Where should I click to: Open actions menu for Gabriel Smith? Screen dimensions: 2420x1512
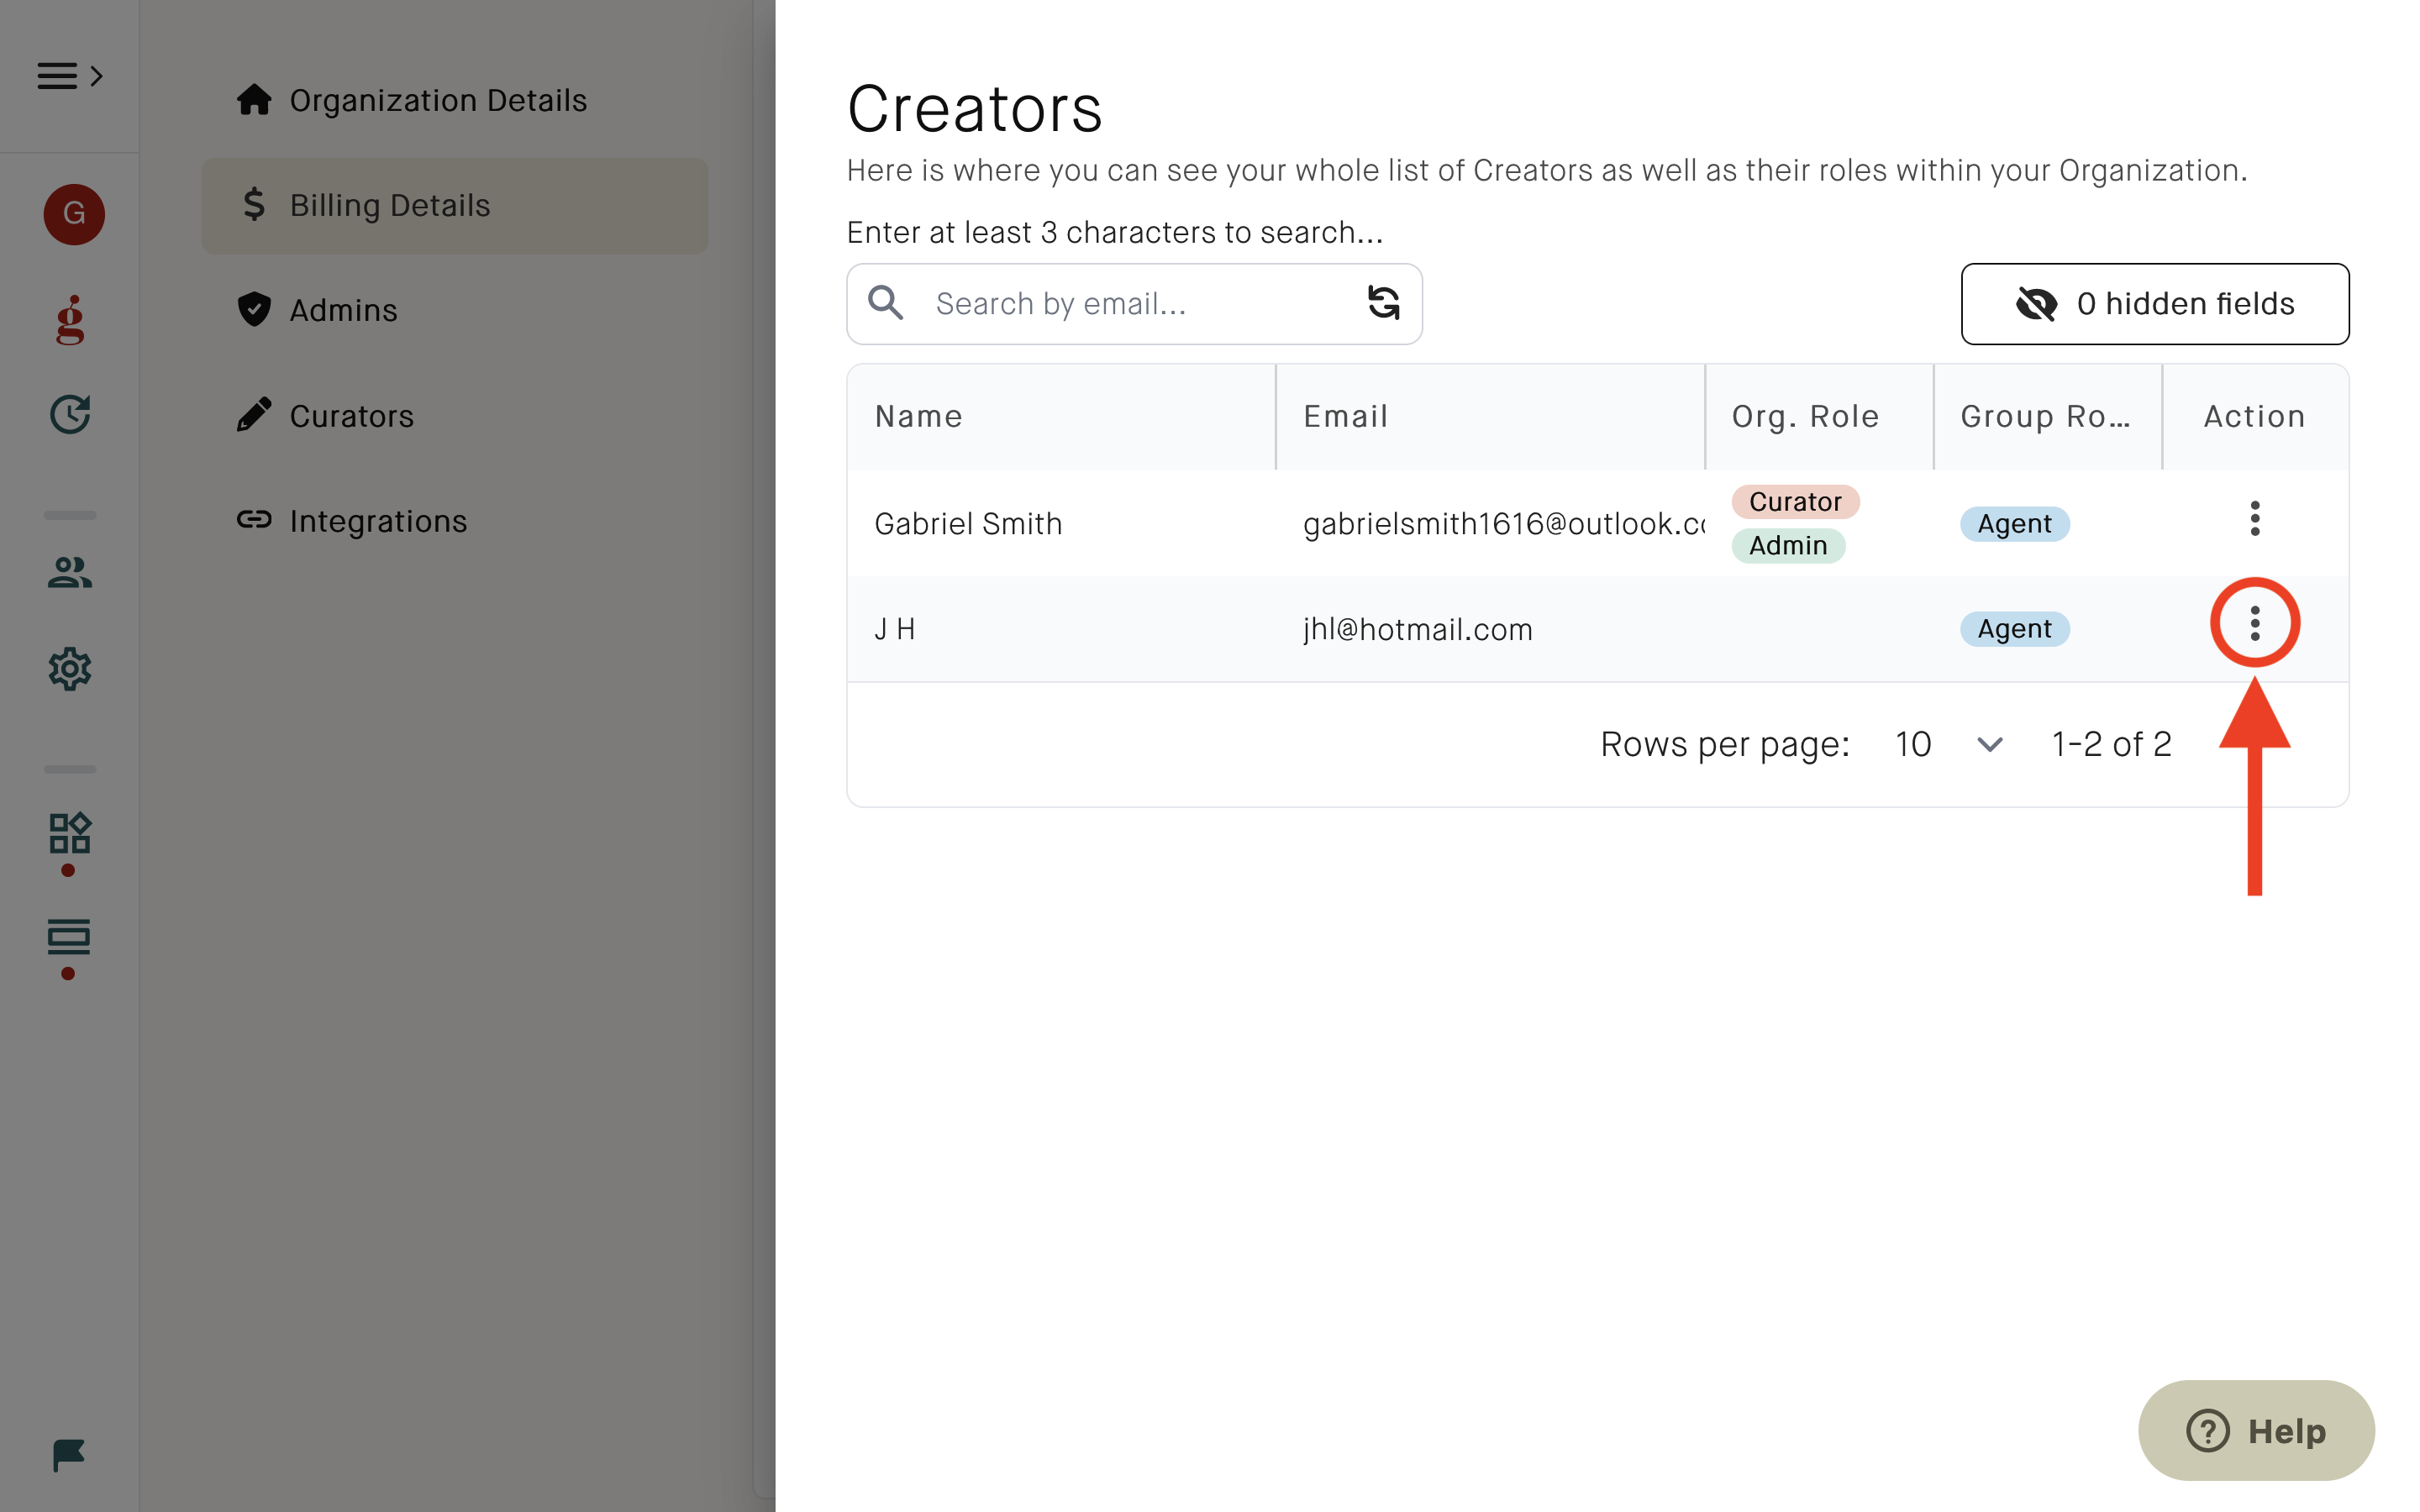tap(2255, 519)
